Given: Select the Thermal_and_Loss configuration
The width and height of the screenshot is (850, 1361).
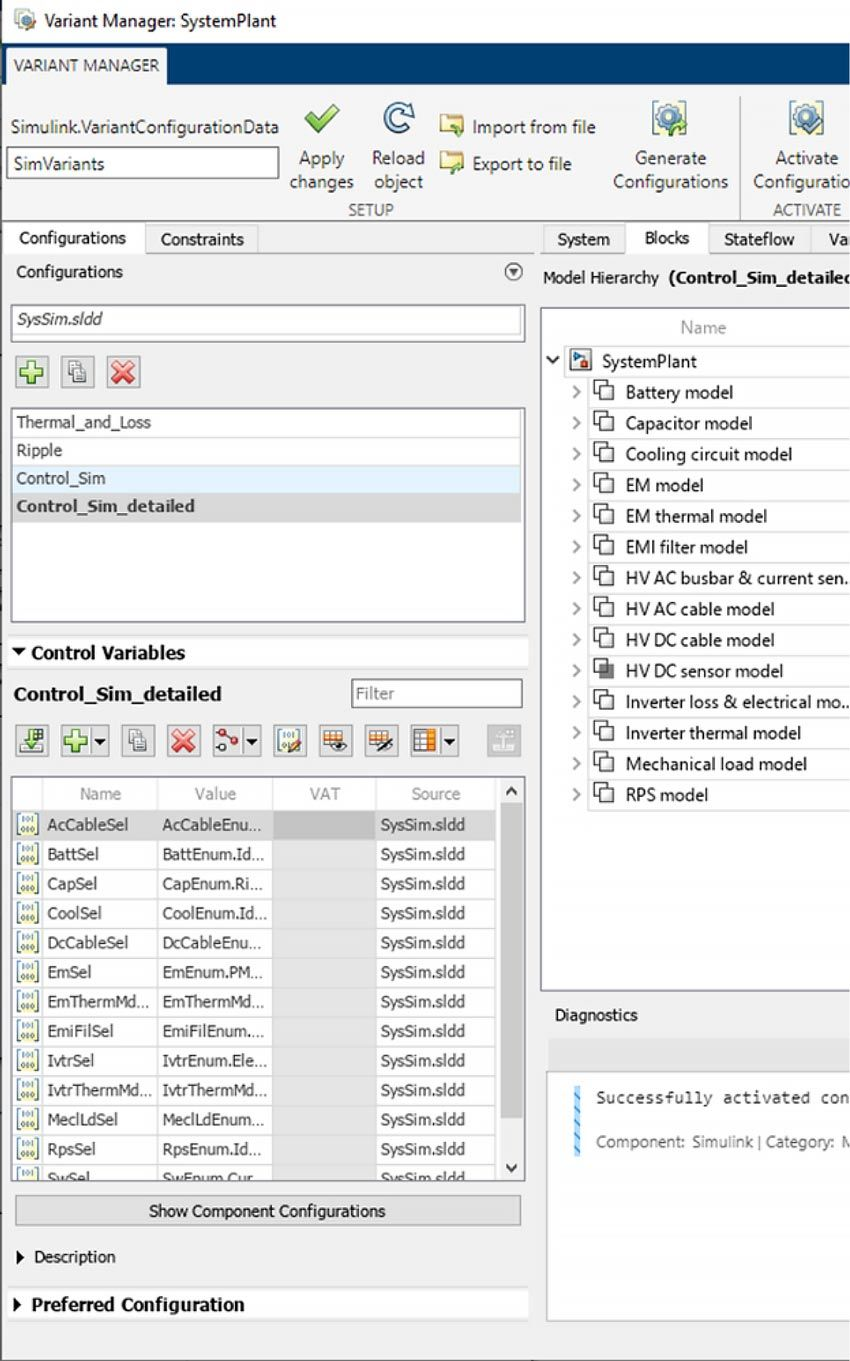Looking at the screenshot, I should (84, 422).
